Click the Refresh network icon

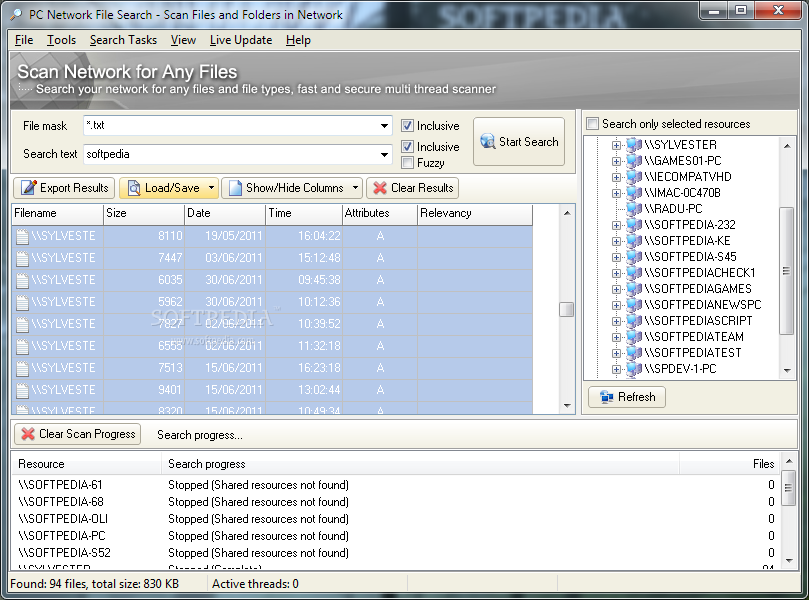pos(606,397)
